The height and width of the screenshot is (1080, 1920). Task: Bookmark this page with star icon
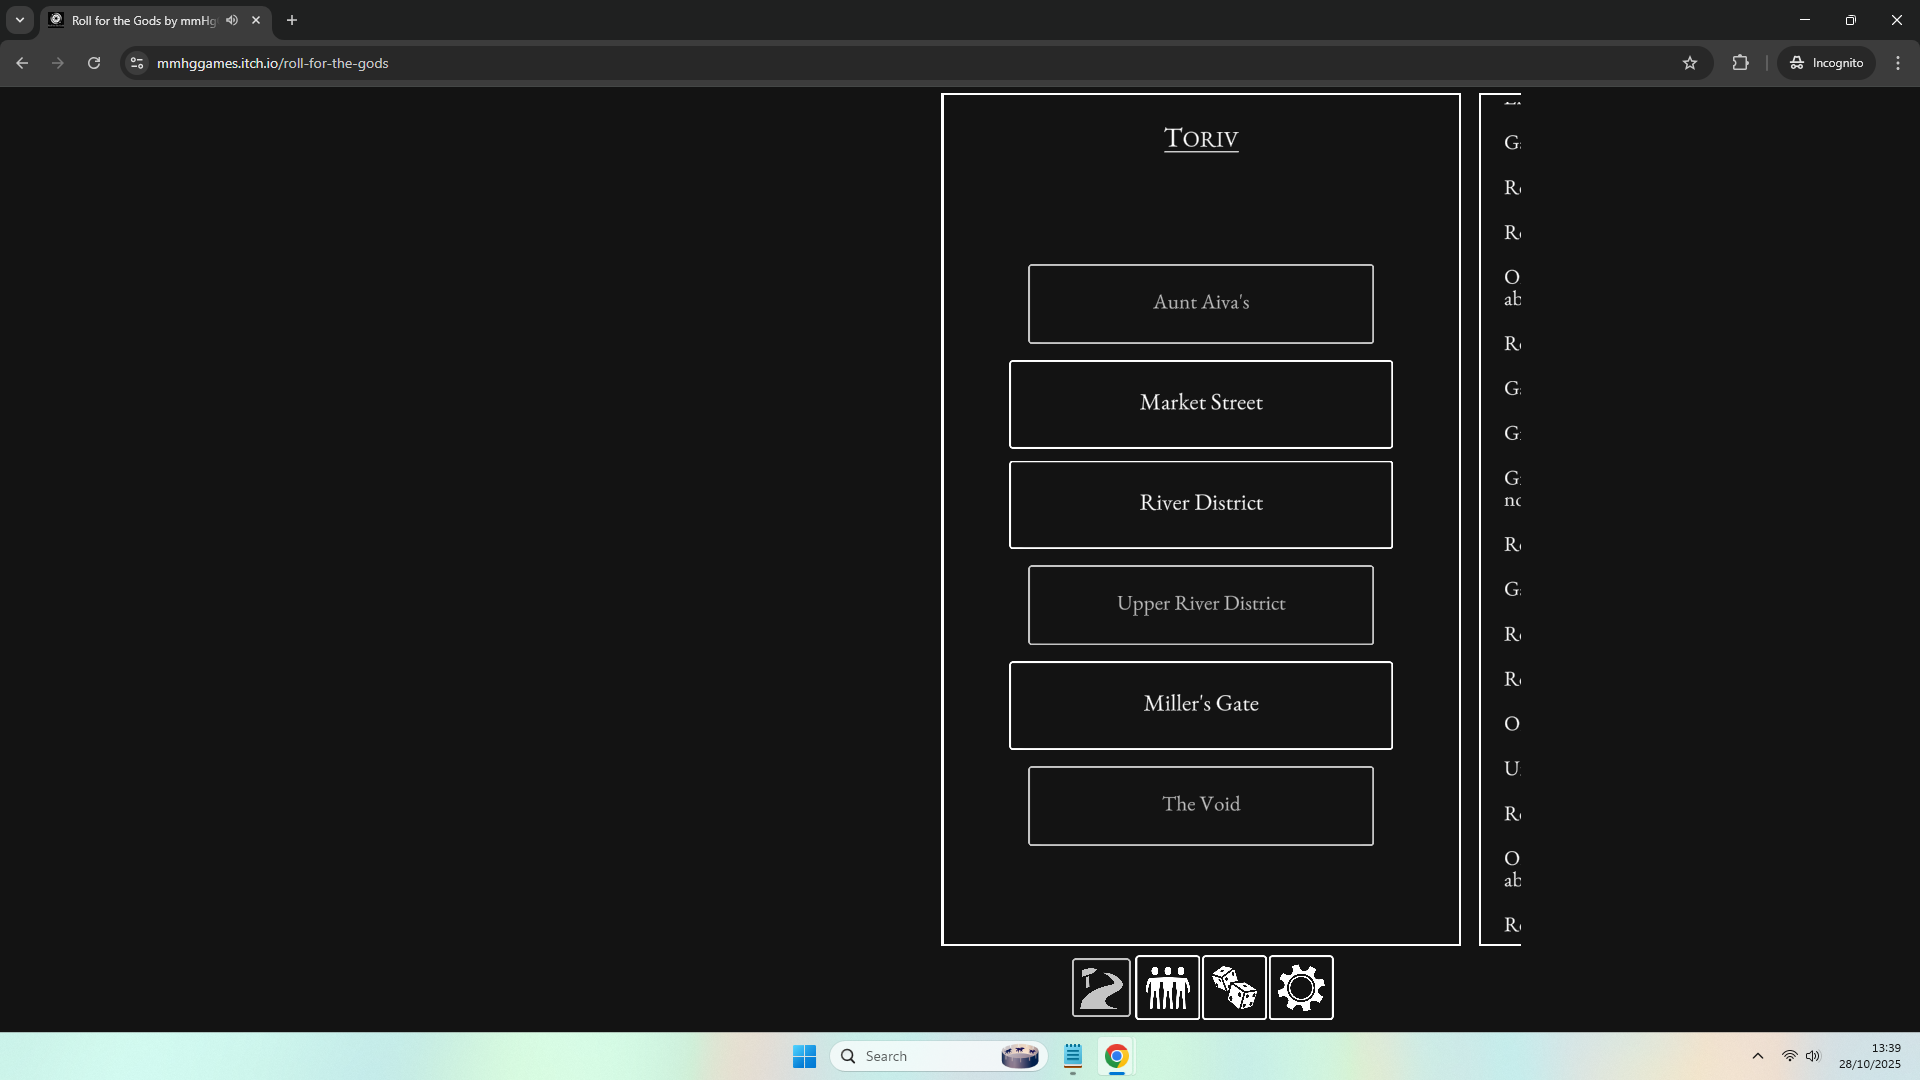pyautogui.click(x=1690, y=63)
